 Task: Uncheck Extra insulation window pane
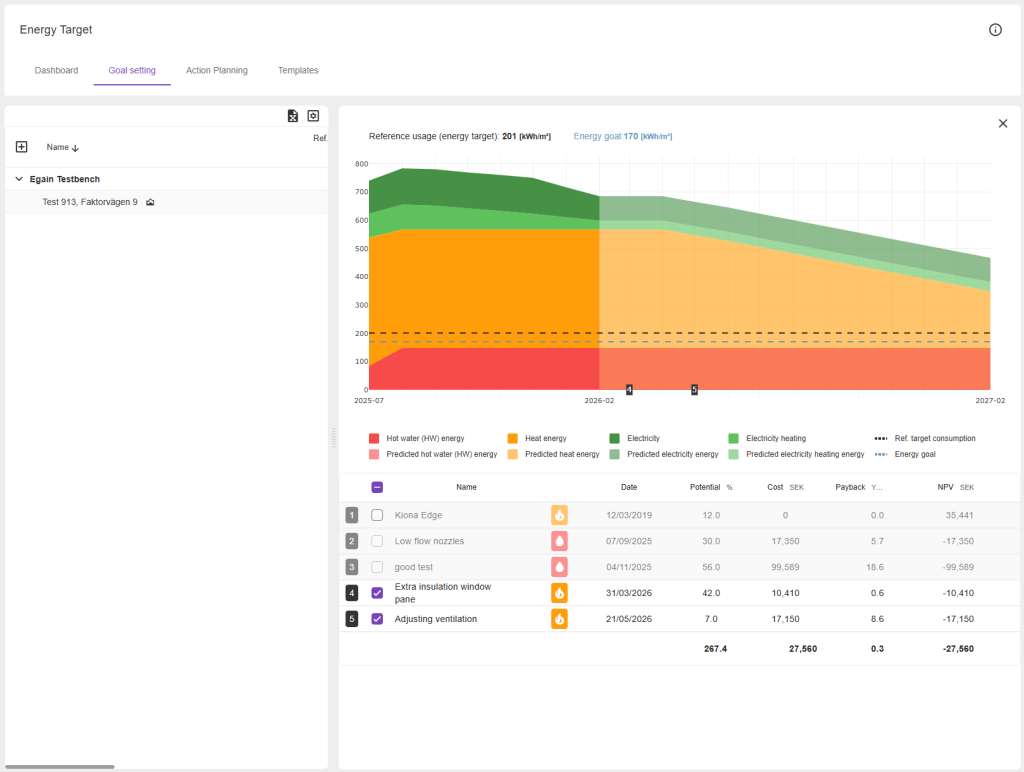click(377, 593)
